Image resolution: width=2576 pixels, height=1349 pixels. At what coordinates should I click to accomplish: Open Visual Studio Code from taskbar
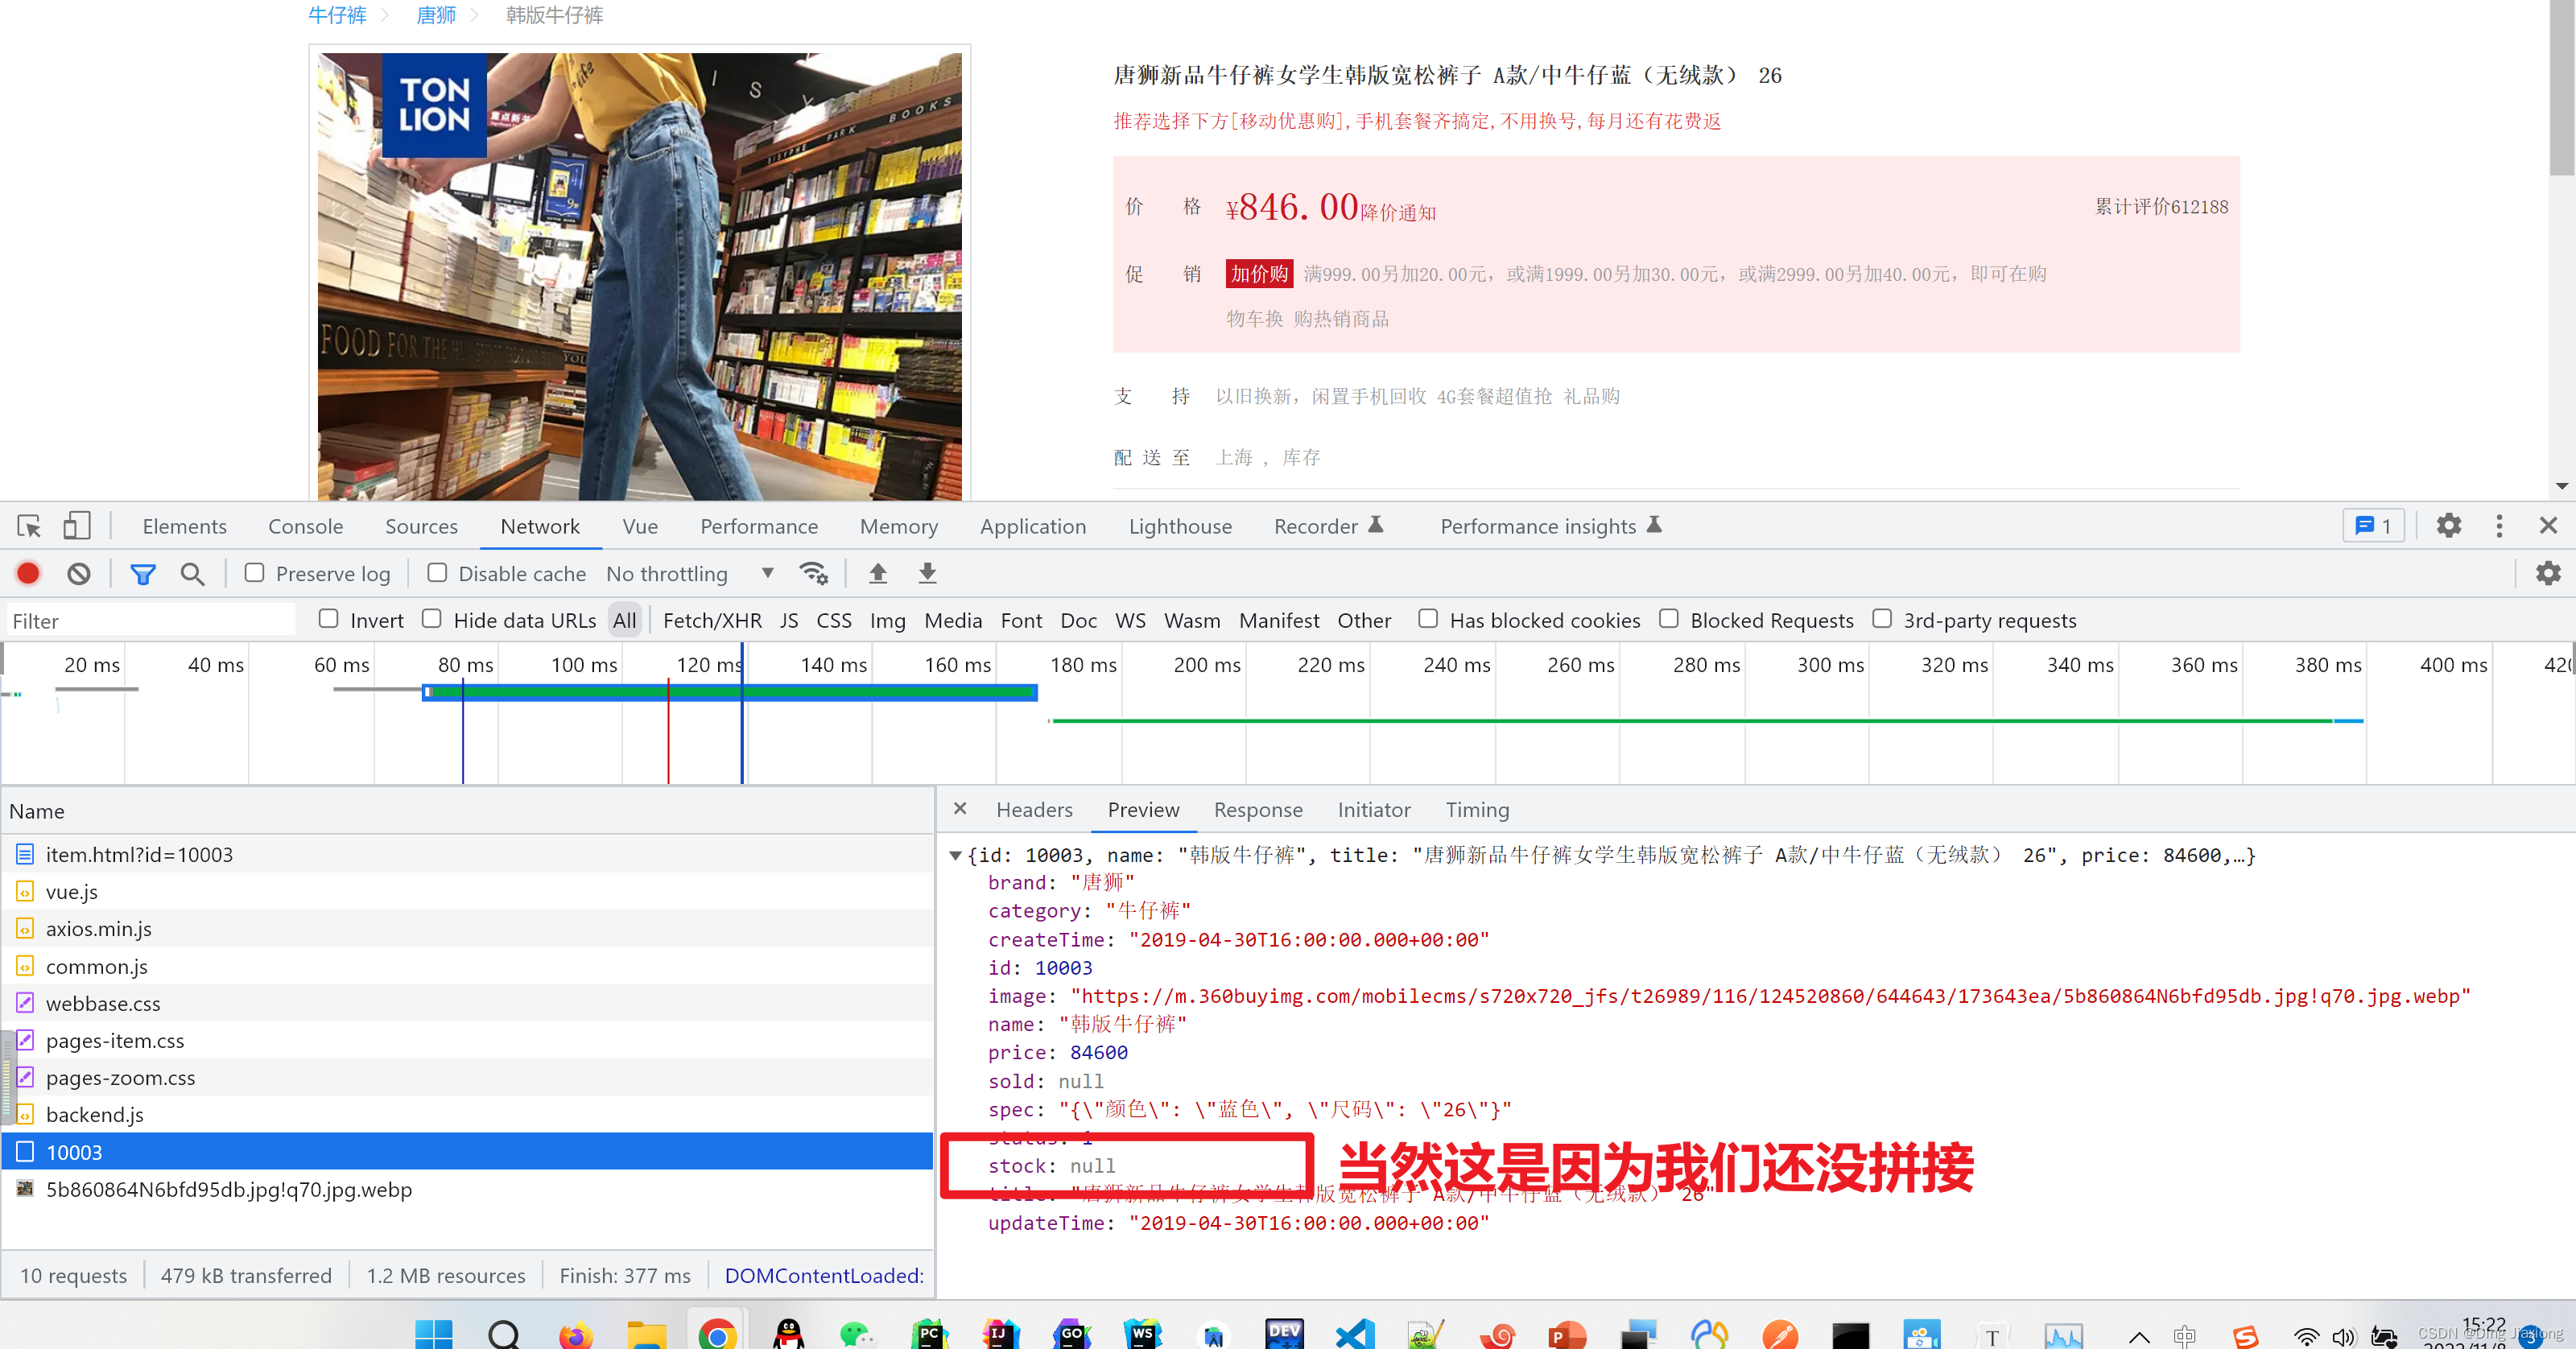click(x=1355, y=1334)
